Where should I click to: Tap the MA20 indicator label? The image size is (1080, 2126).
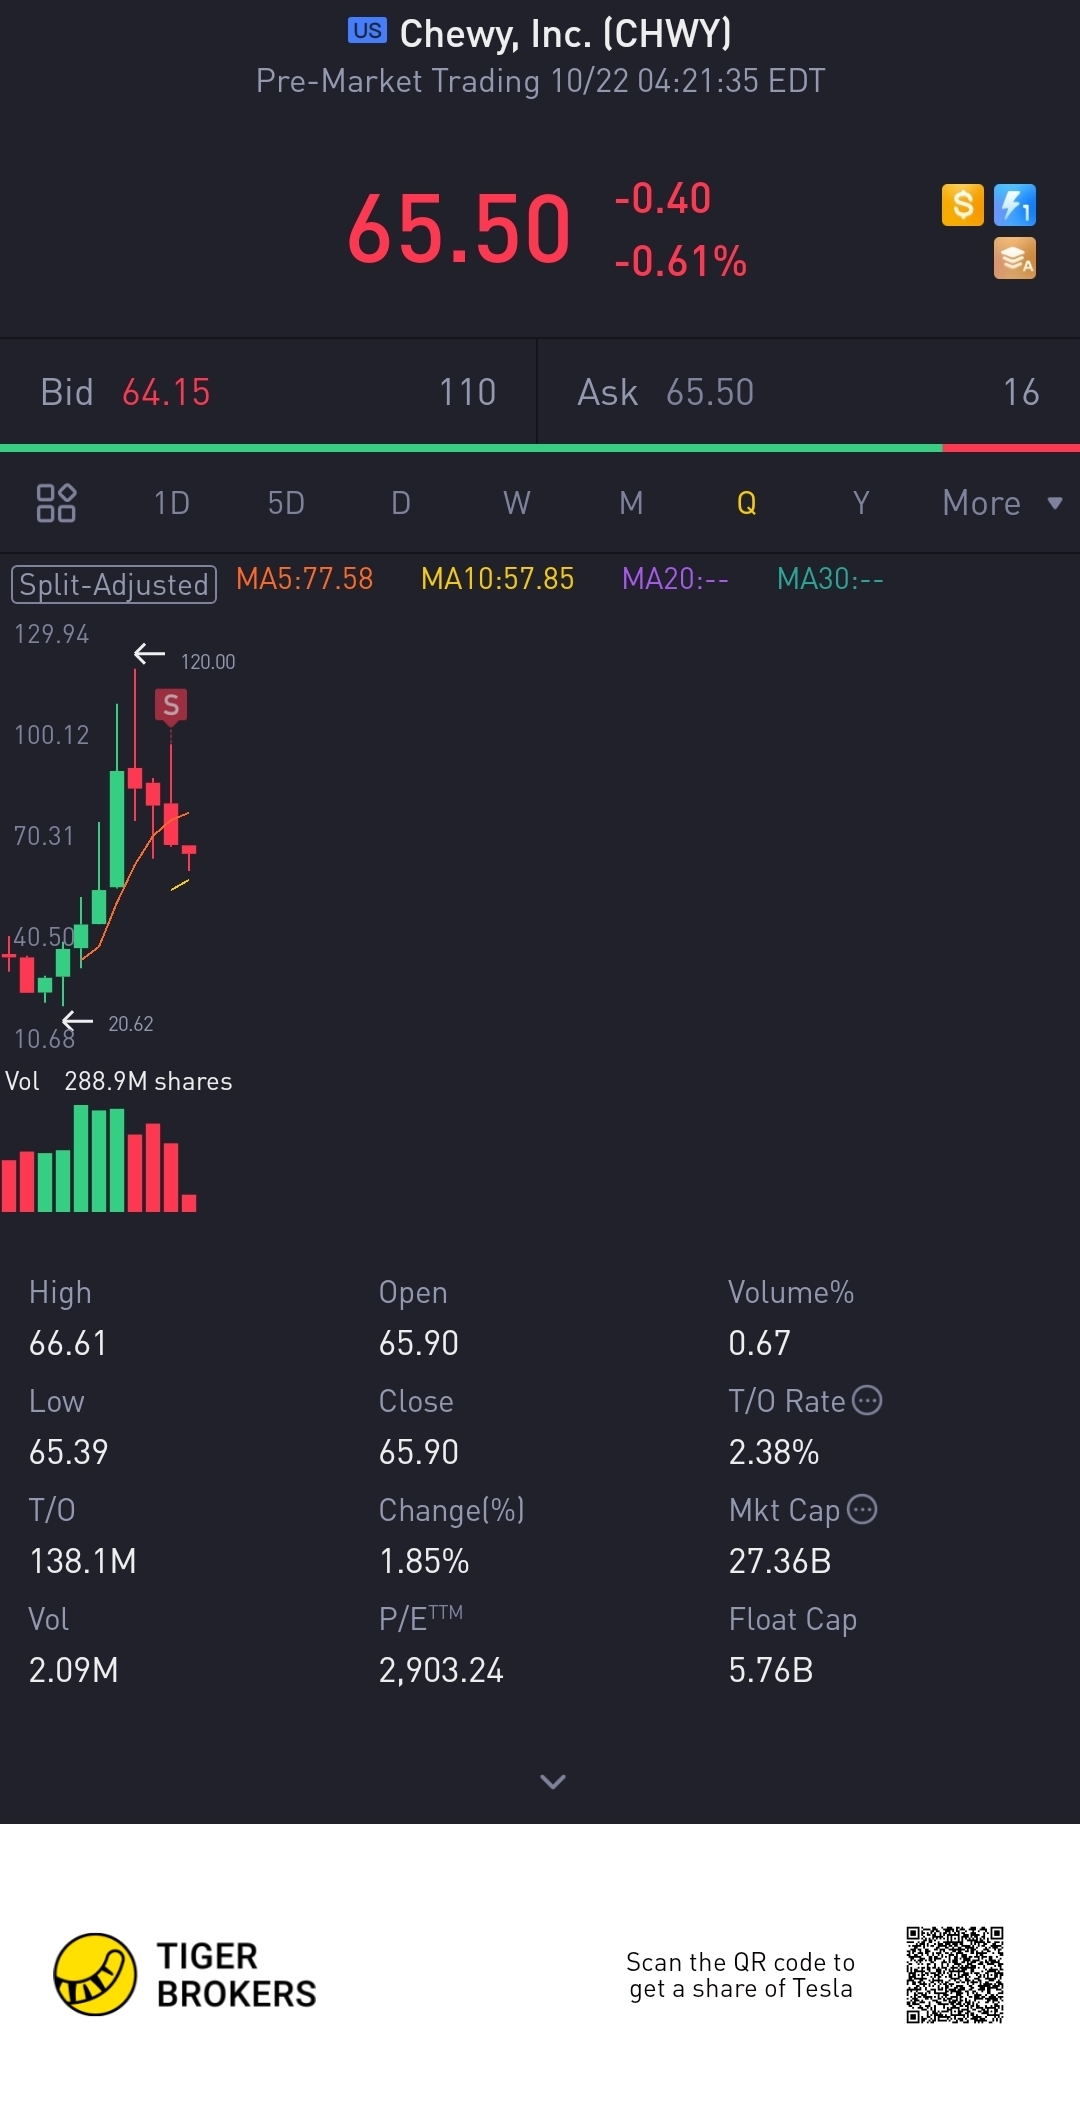(675, 579)
